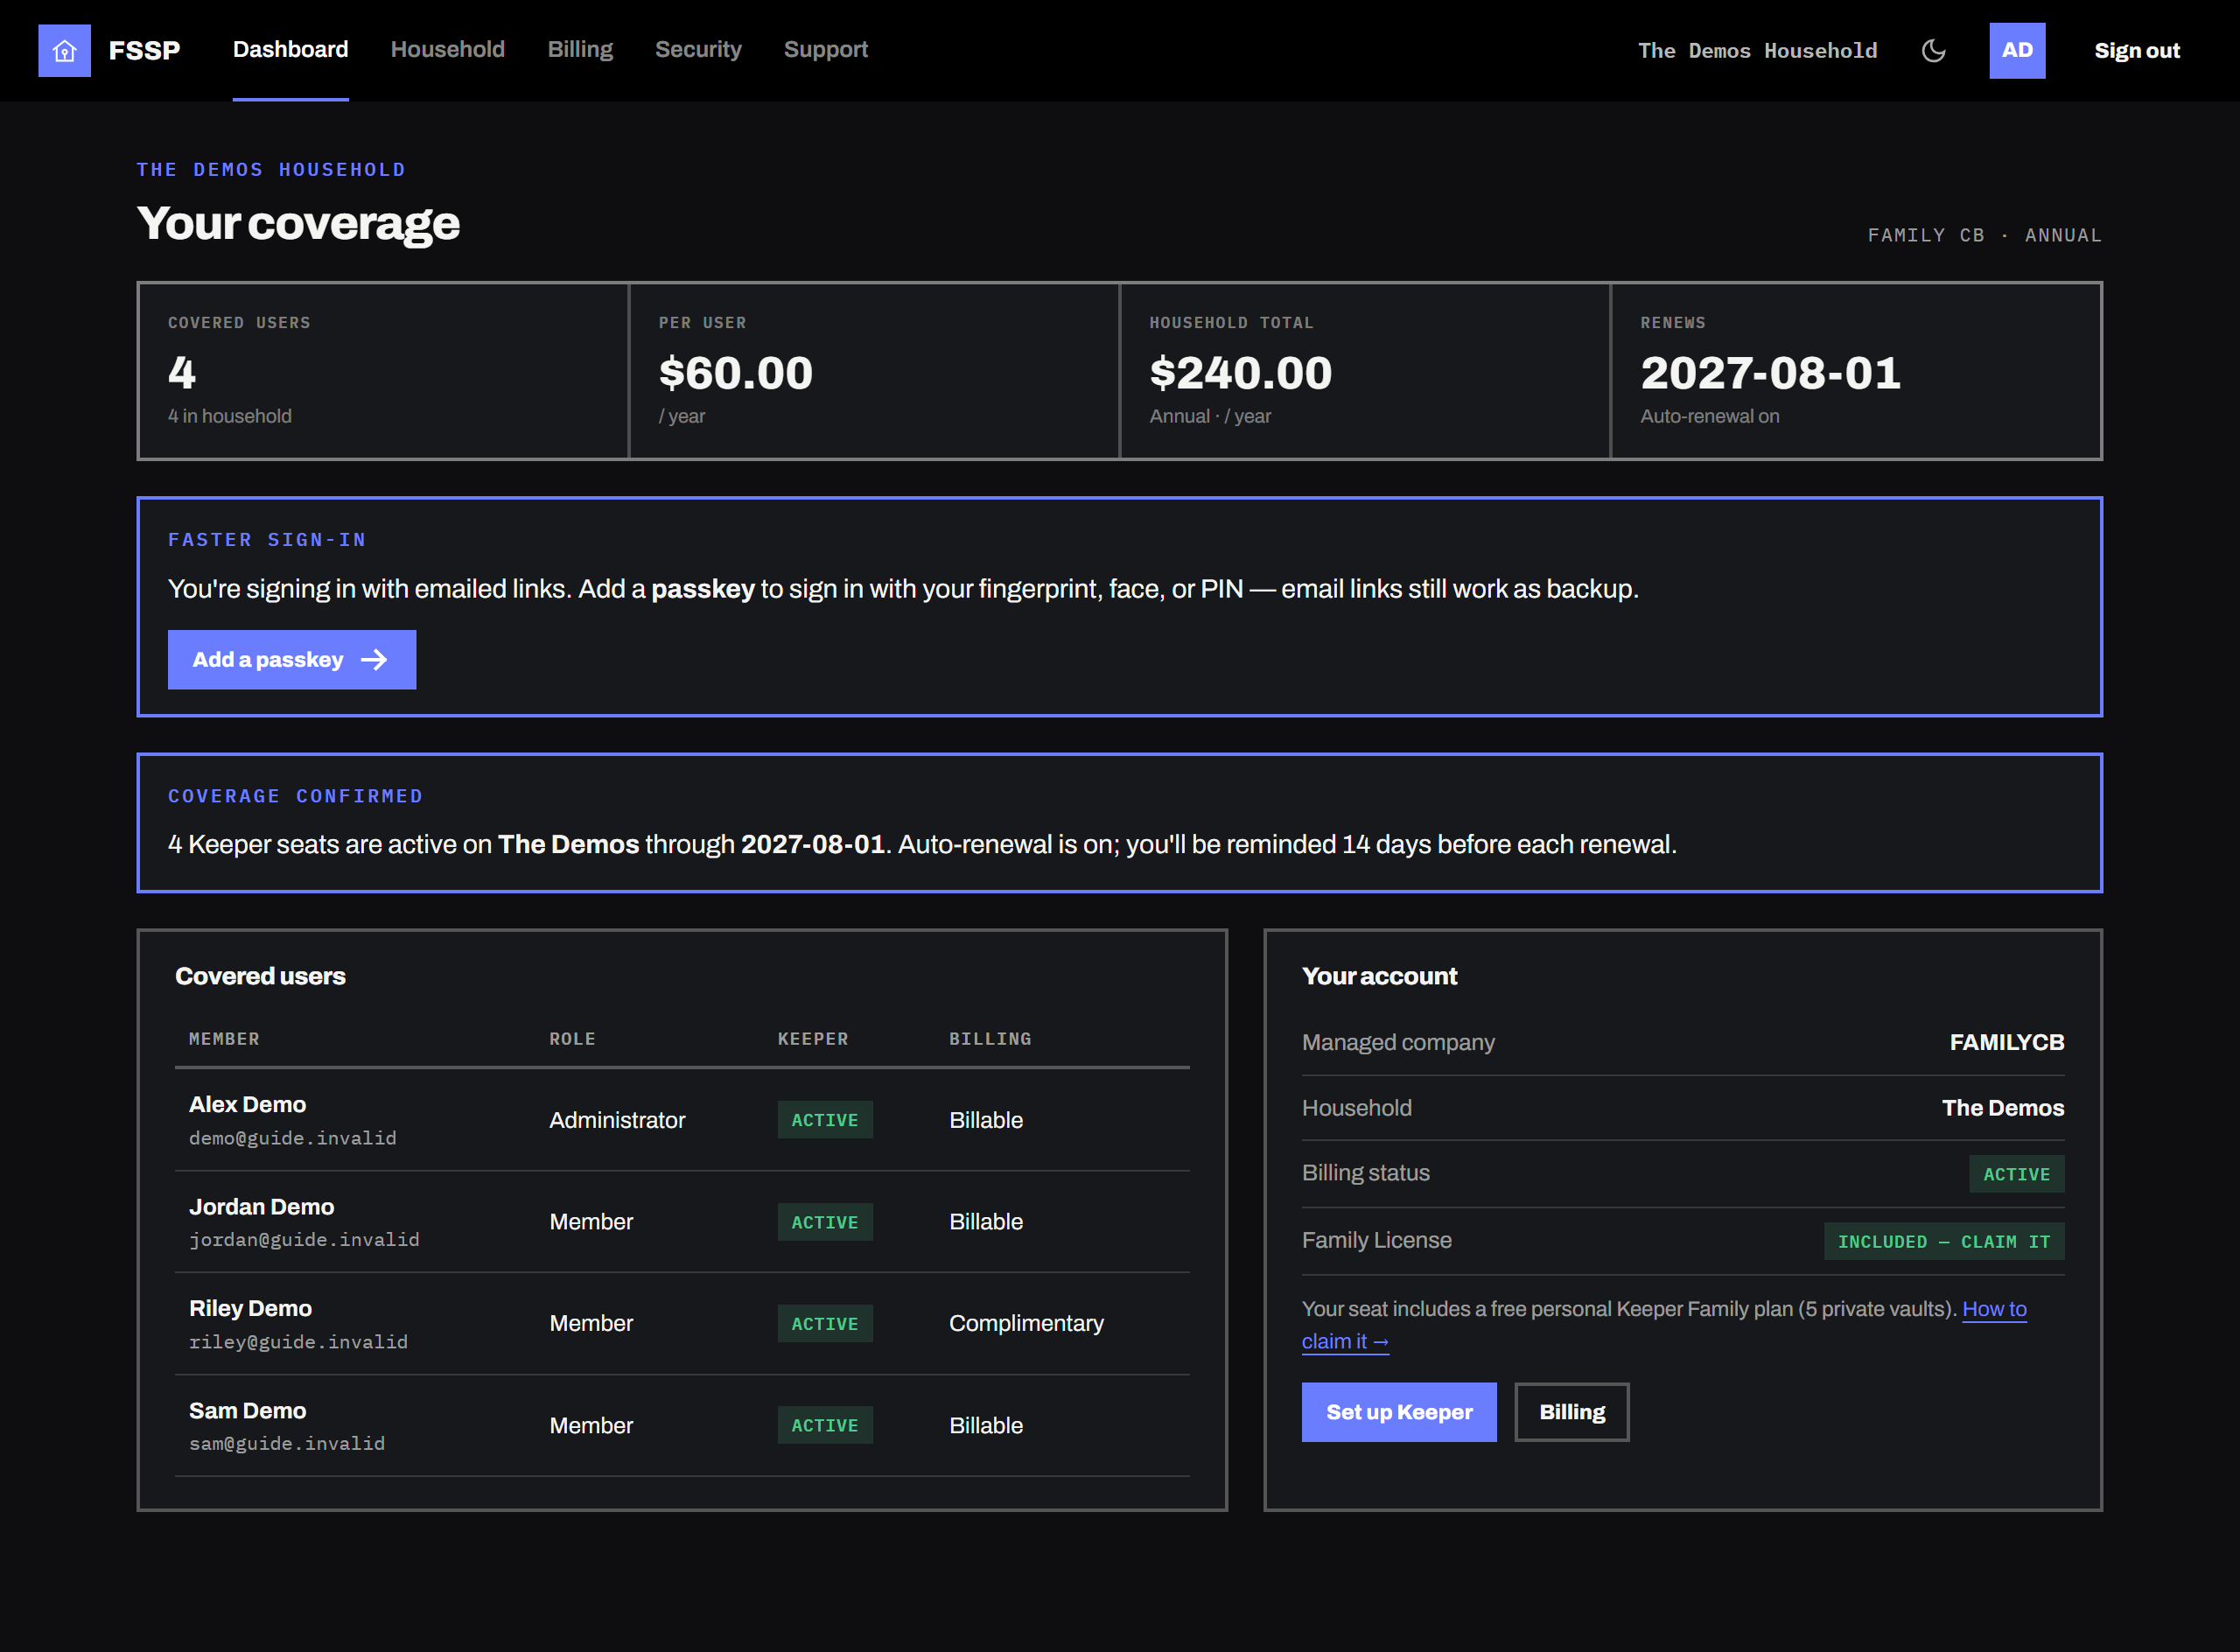
Task: Click the FSSP brand name
Action: tap(144, 50)
